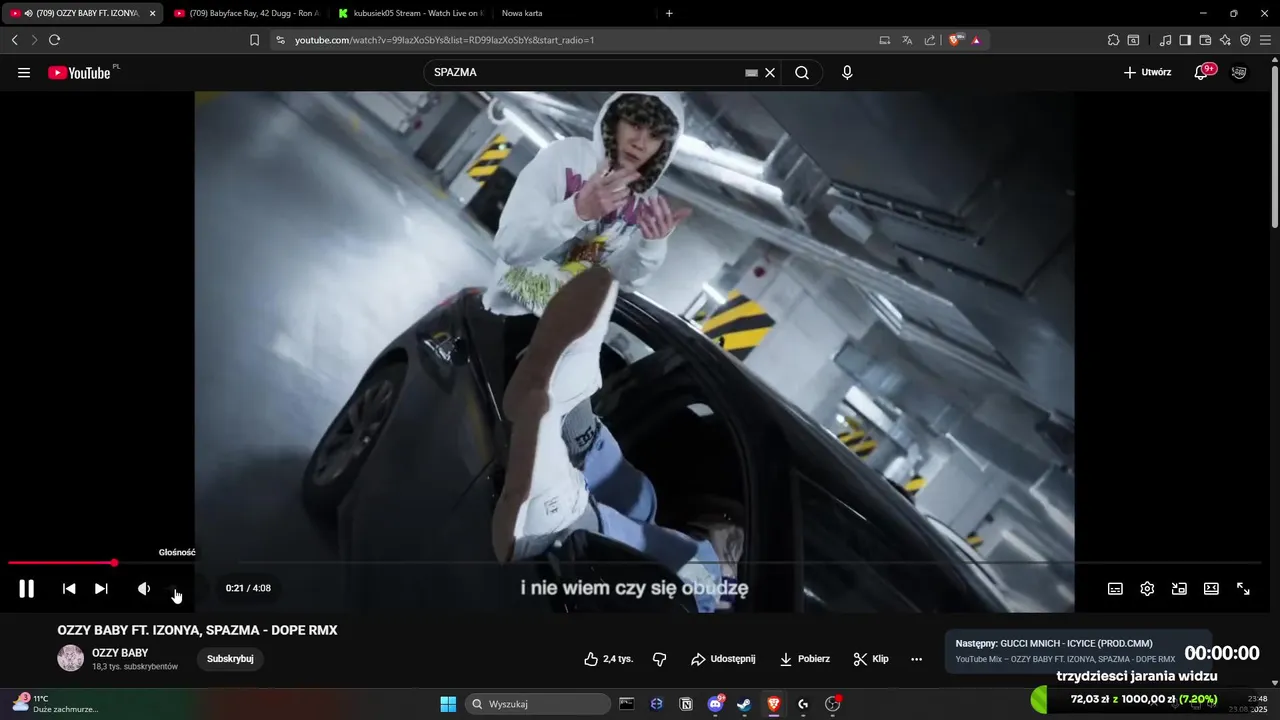Skip to previous video in the mix
1280x720 pixels.
coord(69,589)
